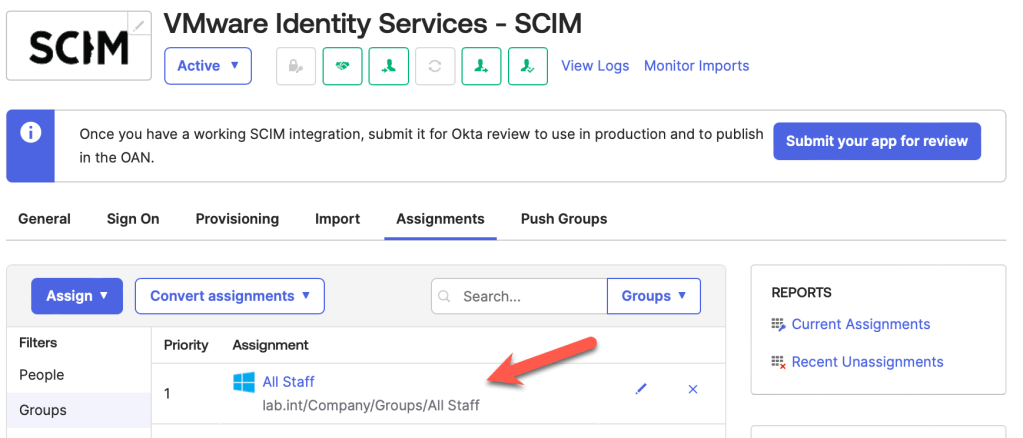Edit the All Staff assignment pencil icon
The image size is (1023, 438).
pos(641,389)
